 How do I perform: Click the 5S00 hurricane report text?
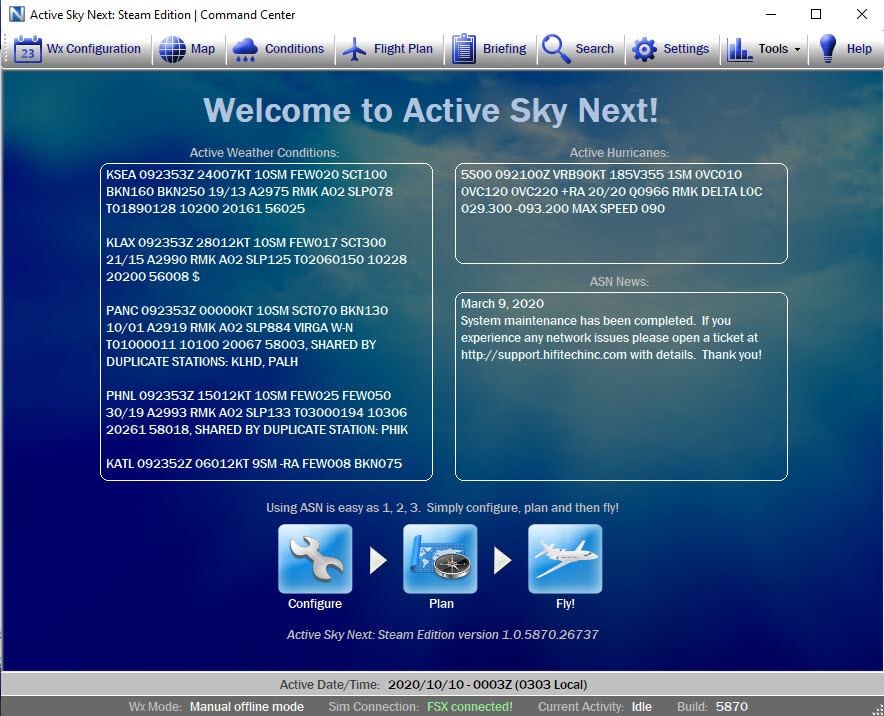[x=611, y=192]
